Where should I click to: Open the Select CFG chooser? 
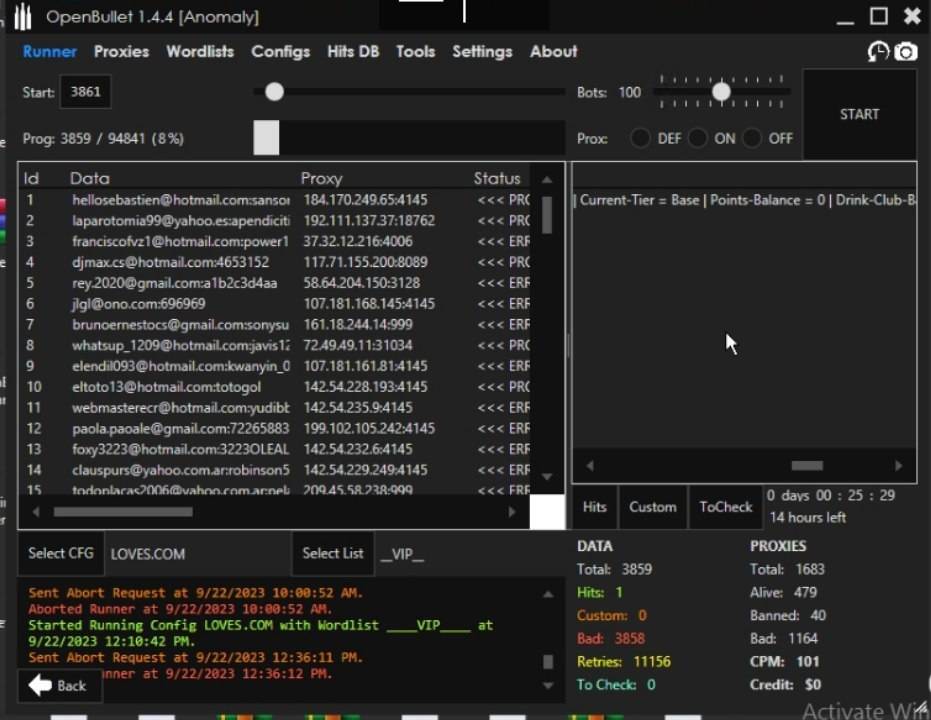pos(60,553)
